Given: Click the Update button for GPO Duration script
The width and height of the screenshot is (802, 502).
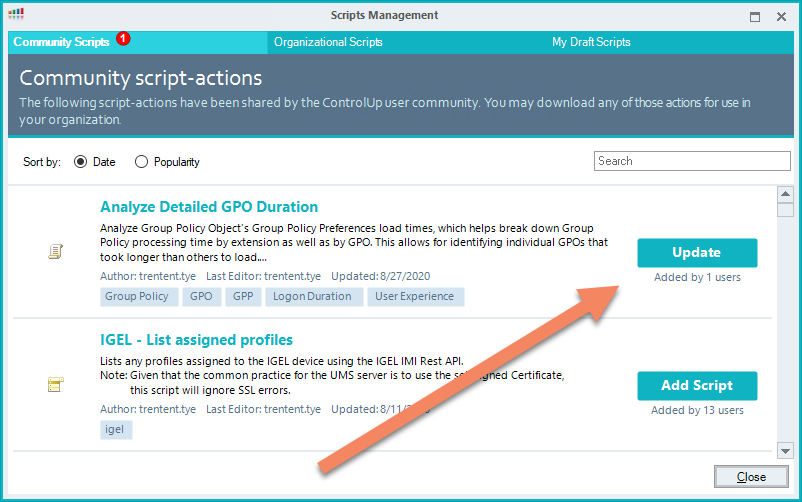Looking at the screenshot, I should (697, 253).
